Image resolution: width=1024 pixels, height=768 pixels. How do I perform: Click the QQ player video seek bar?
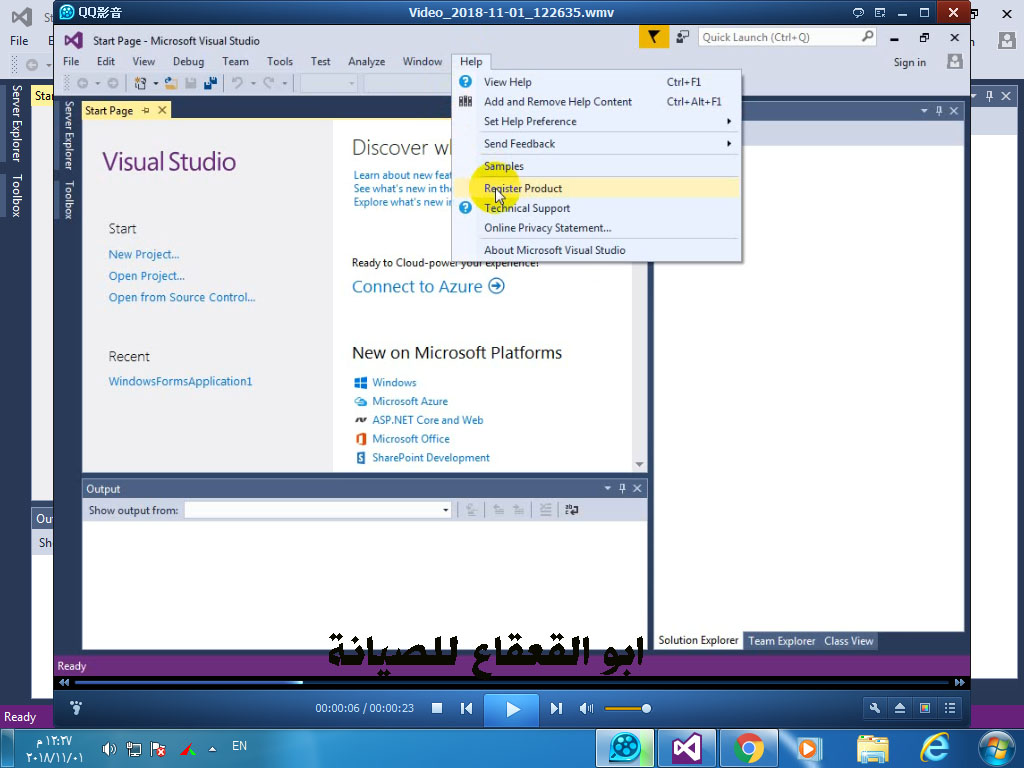pos(511,682)
